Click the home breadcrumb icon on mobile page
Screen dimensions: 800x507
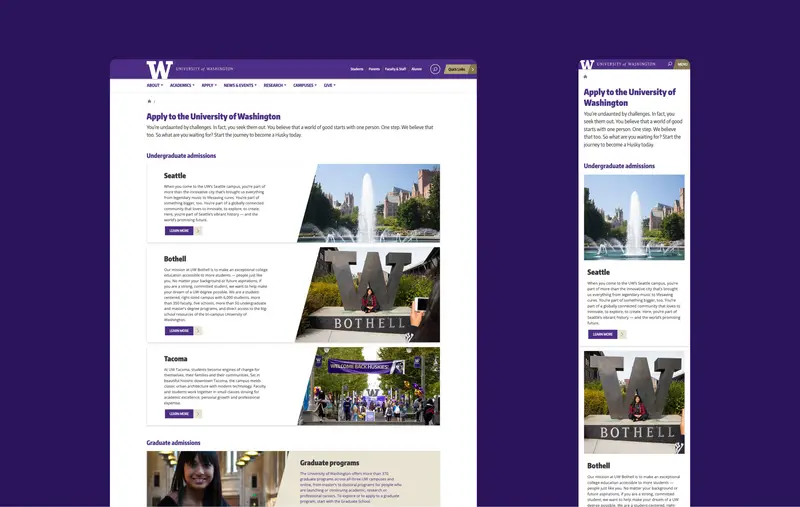click(585, 77)
